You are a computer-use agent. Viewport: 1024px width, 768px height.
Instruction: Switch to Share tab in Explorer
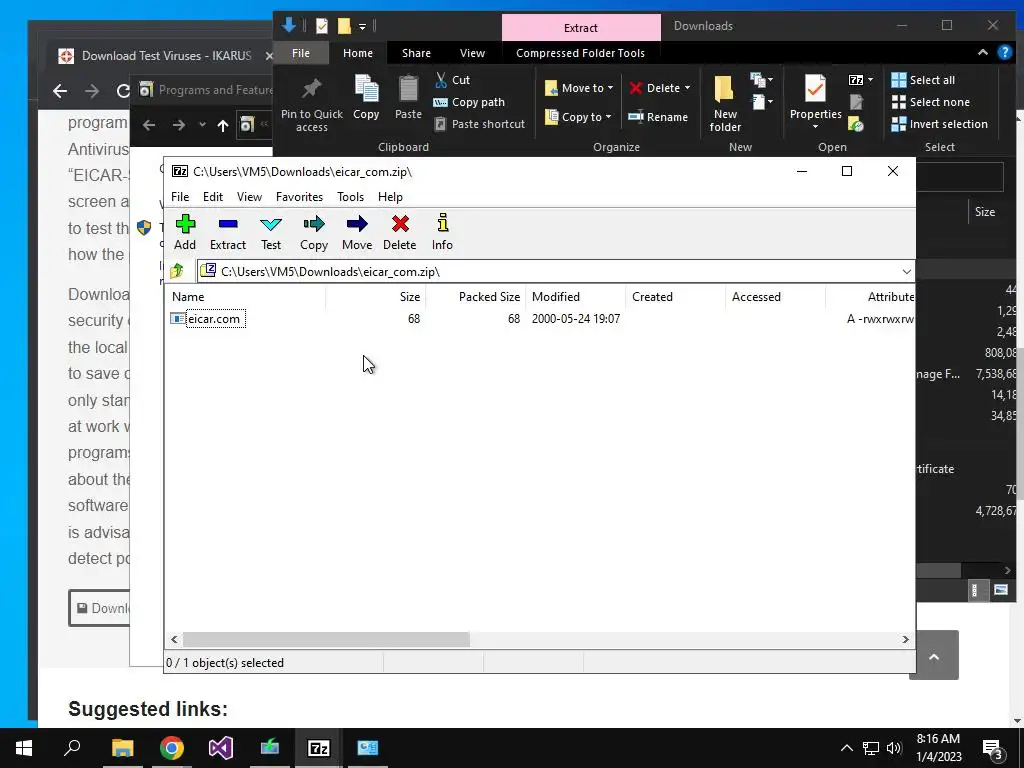point(416,53)
